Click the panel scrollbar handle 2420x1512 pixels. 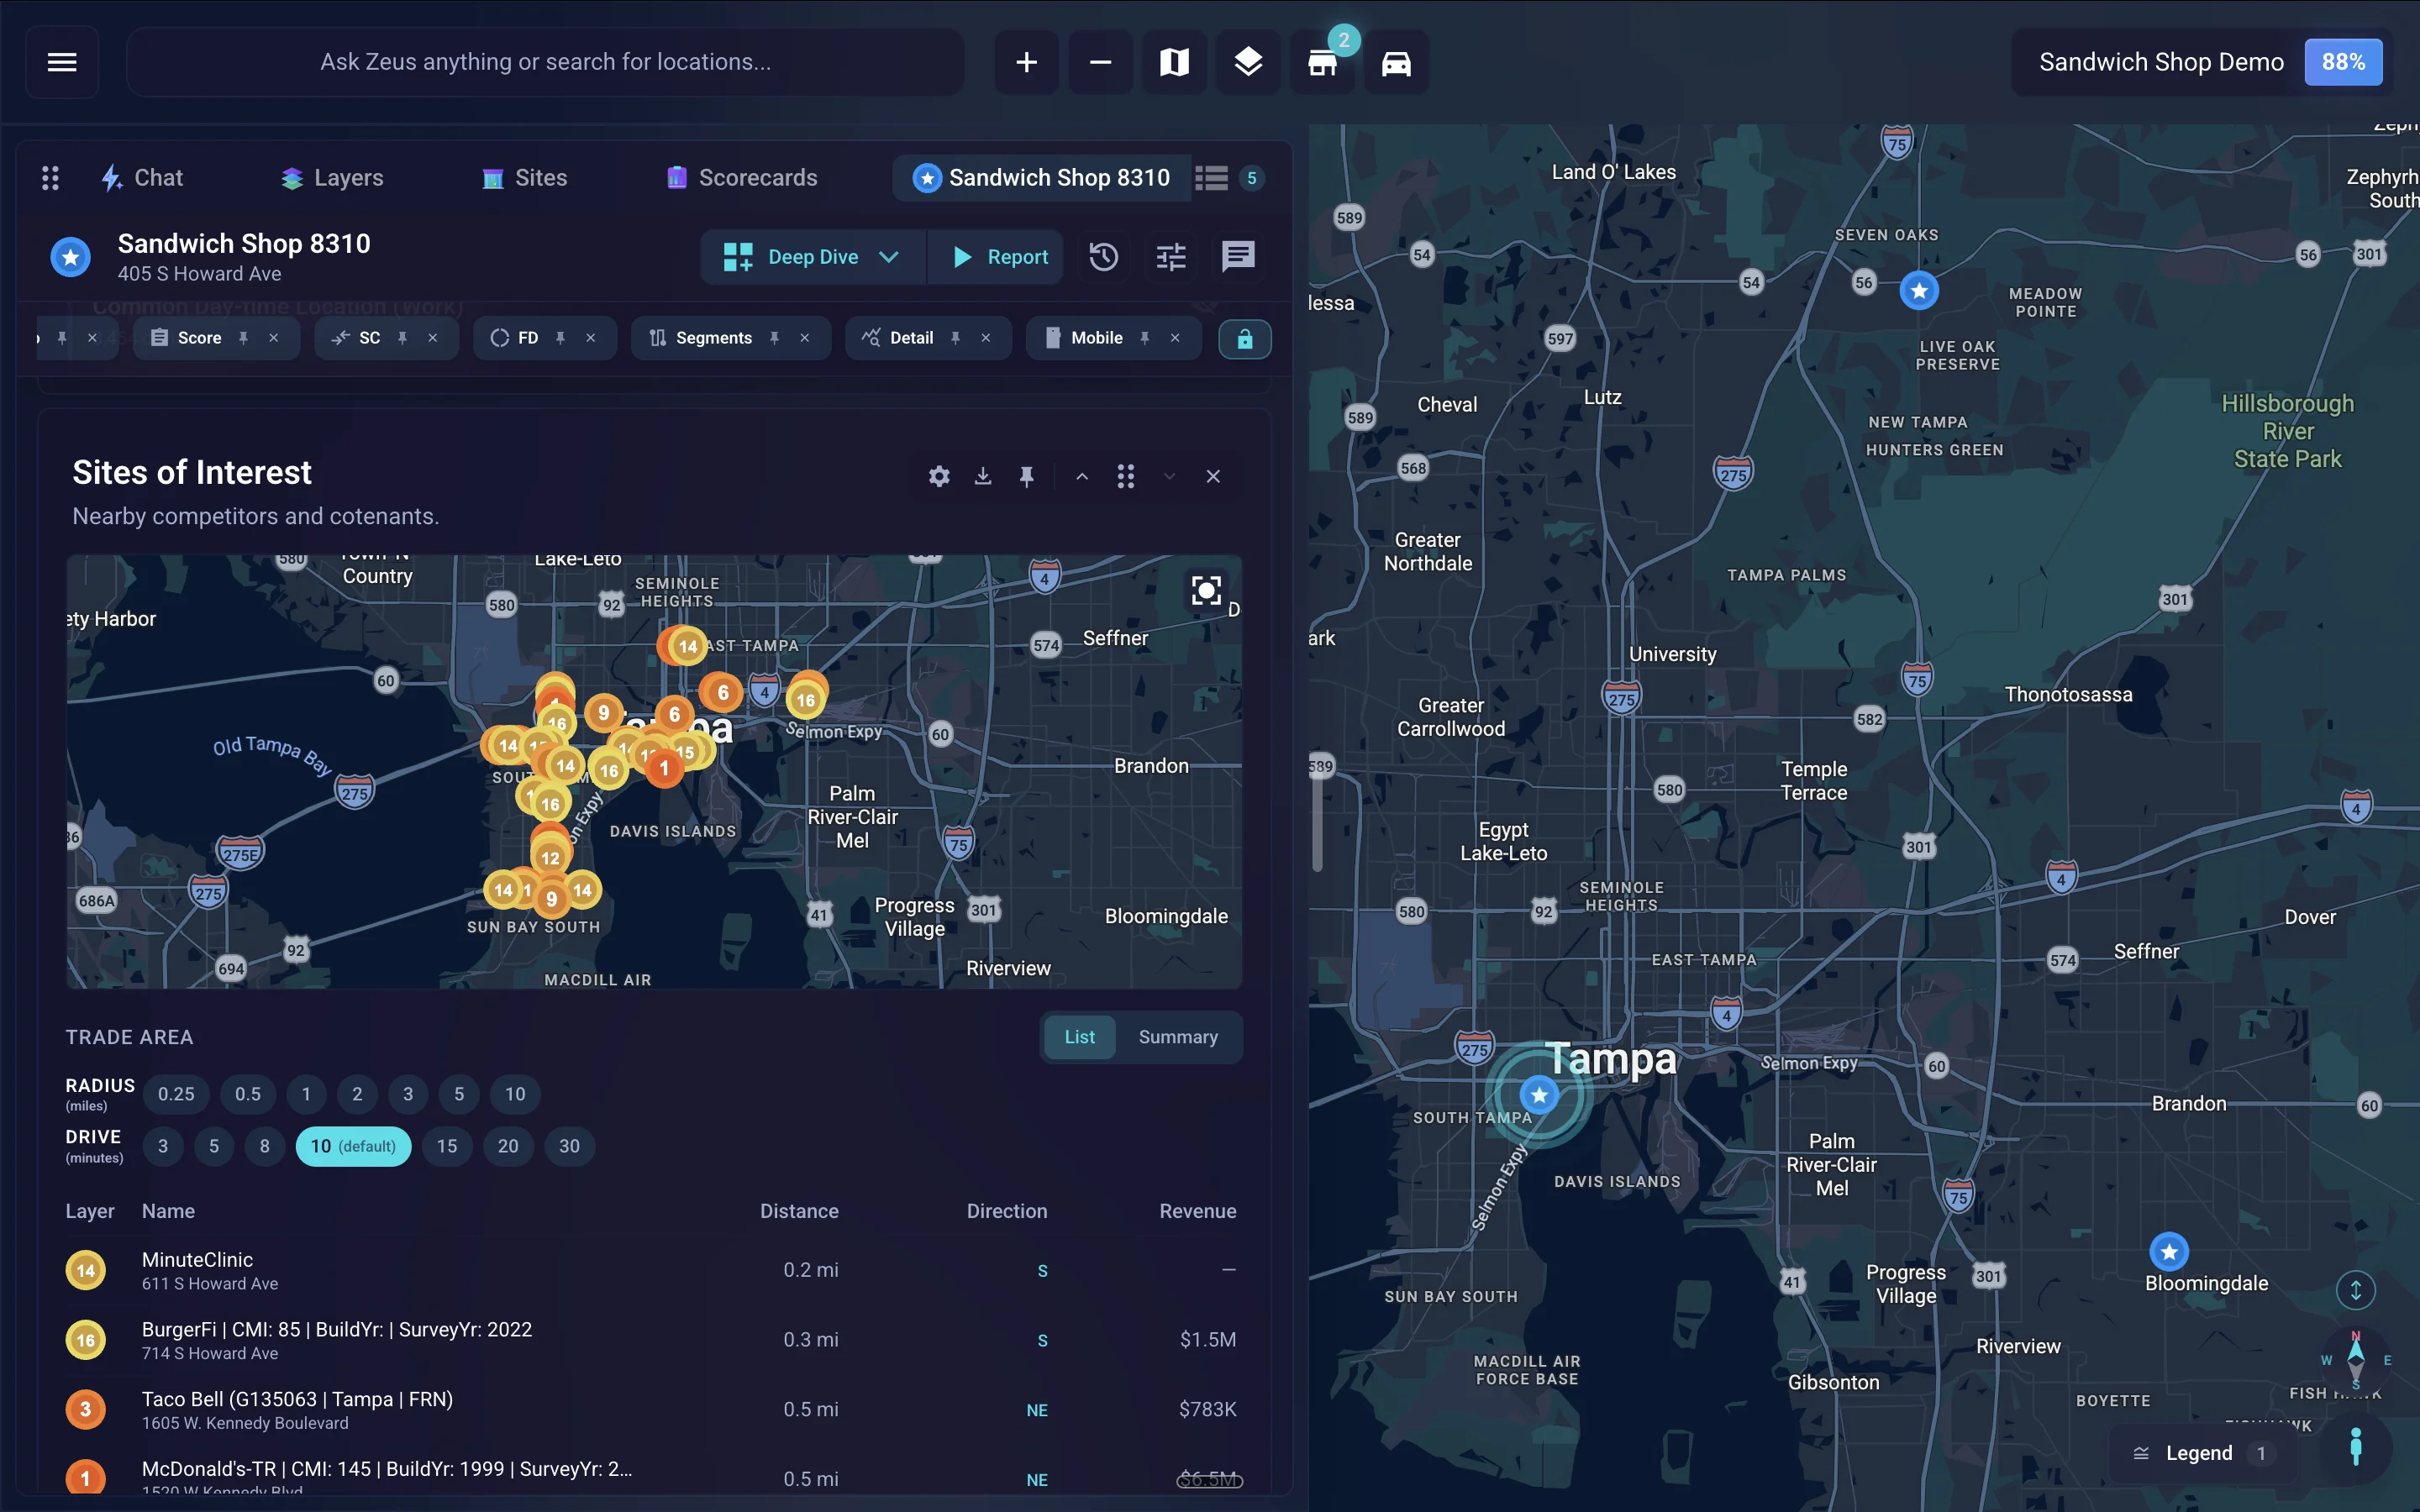(x=1317, y=818)
